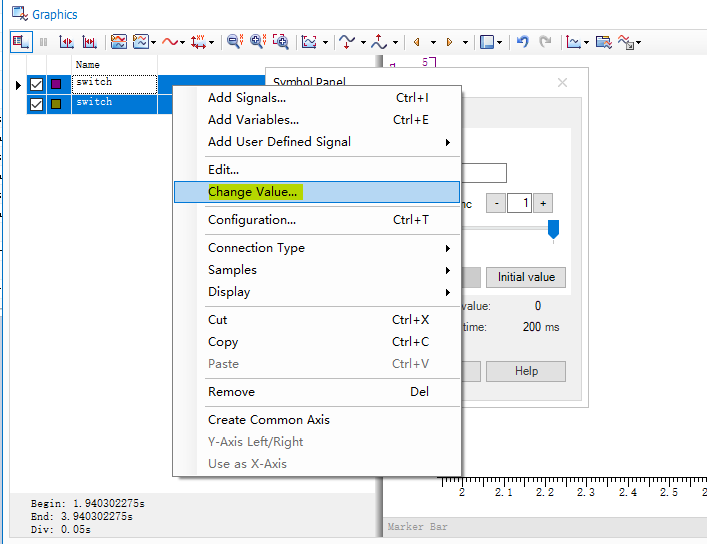
Task: Open the Display submenu
Action: point(317,292)
